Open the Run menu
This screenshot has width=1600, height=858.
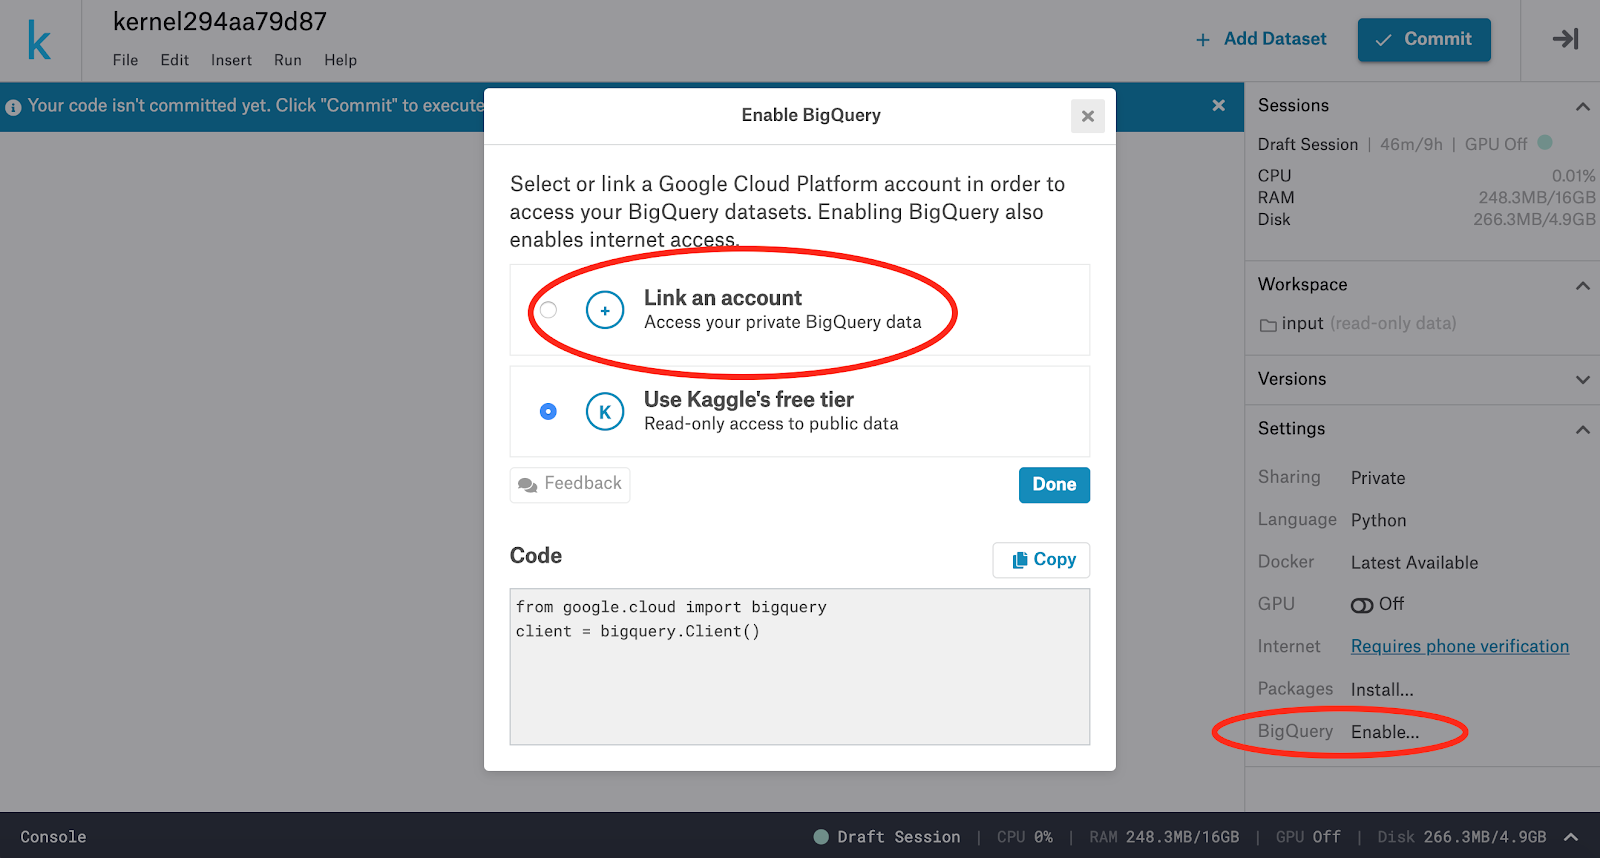pyautogui.click(x=288, y=60)
